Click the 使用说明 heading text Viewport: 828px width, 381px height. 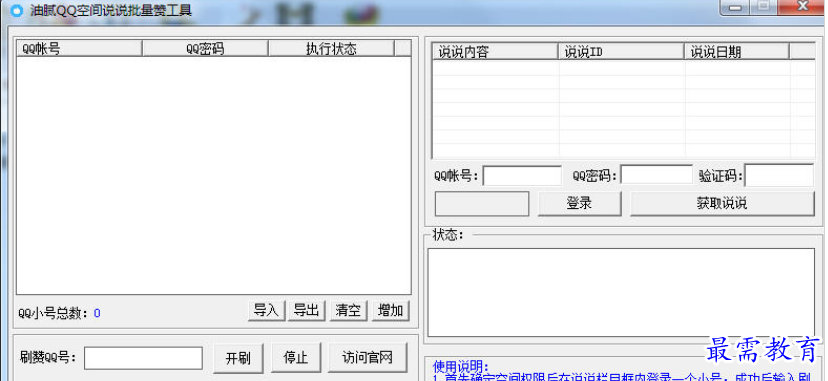pos(460,366)
